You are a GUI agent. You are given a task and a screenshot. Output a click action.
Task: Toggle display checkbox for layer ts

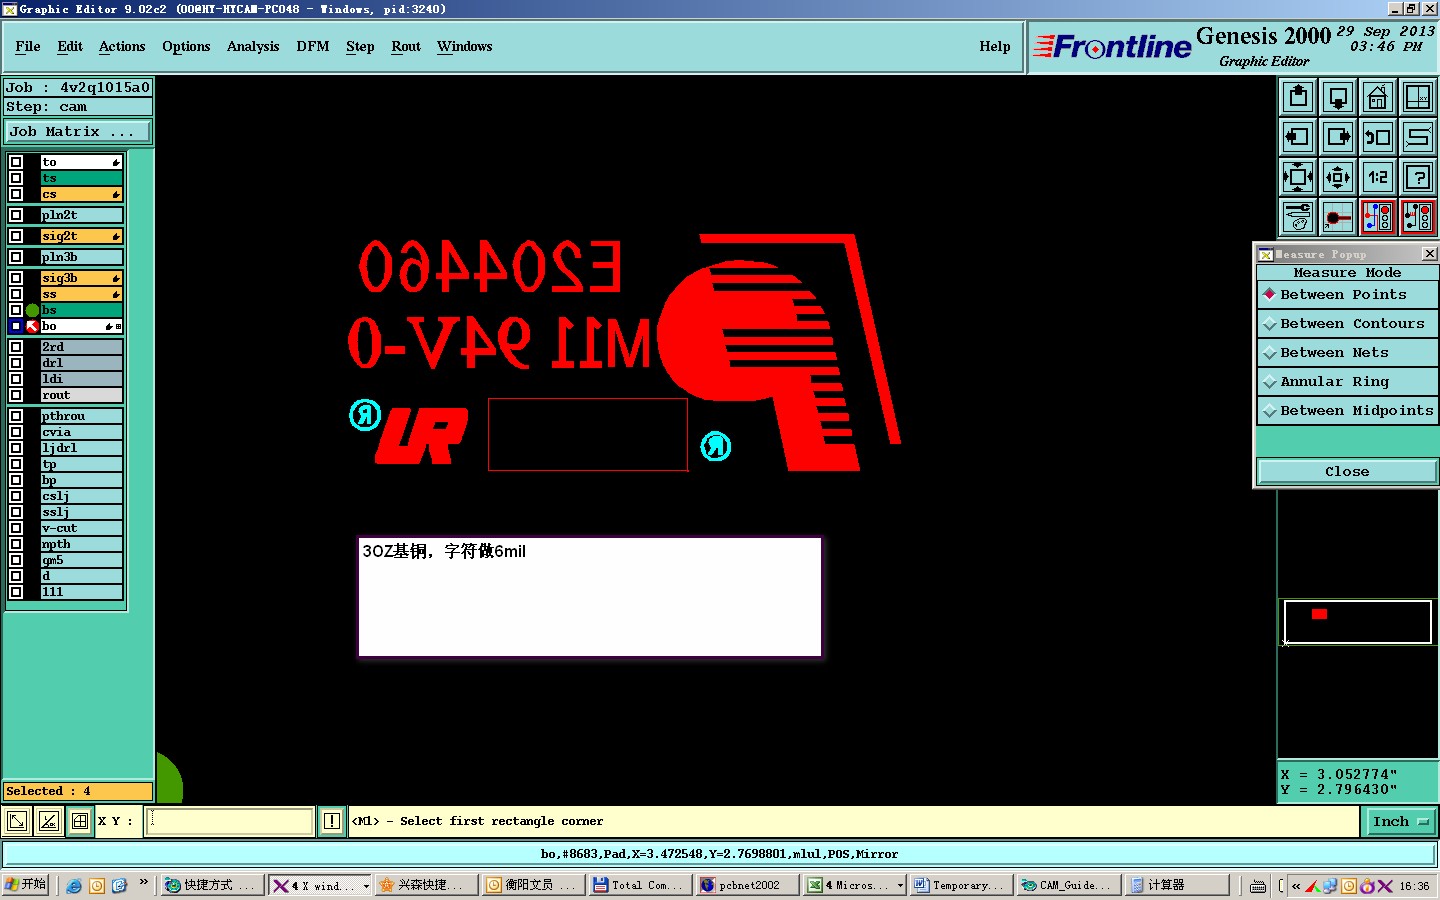tap(16, 178)
